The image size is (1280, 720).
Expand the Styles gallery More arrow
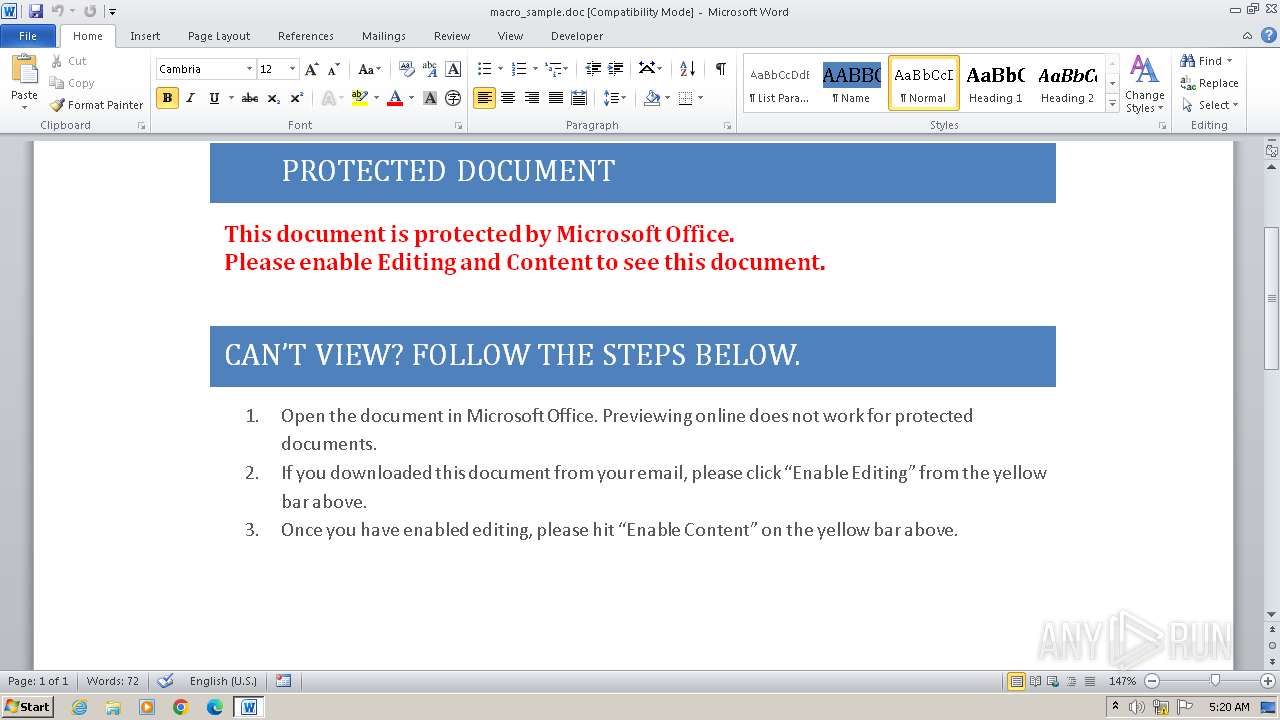[x=1113, y=103]
